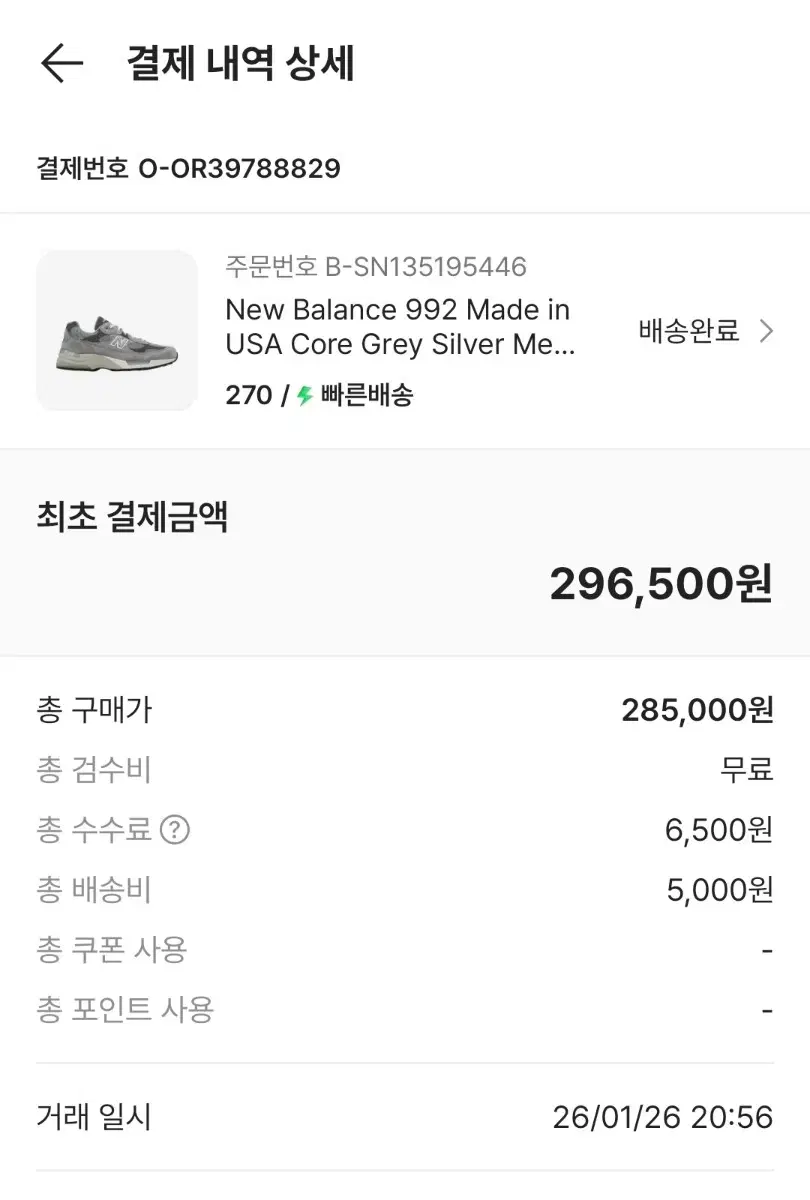
Task: Click the 총 검수비 label
Action: [x=94, y=770]
